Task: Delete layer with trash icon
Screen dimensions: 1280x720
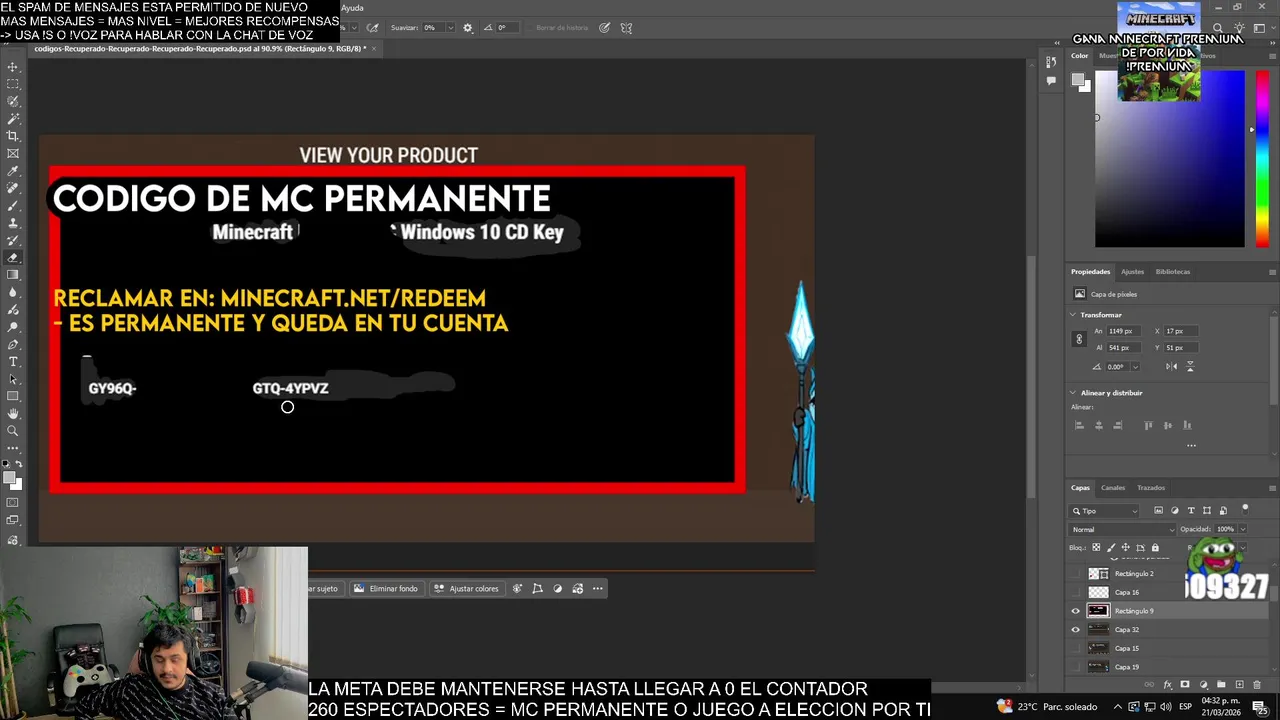Action: 1257,685
